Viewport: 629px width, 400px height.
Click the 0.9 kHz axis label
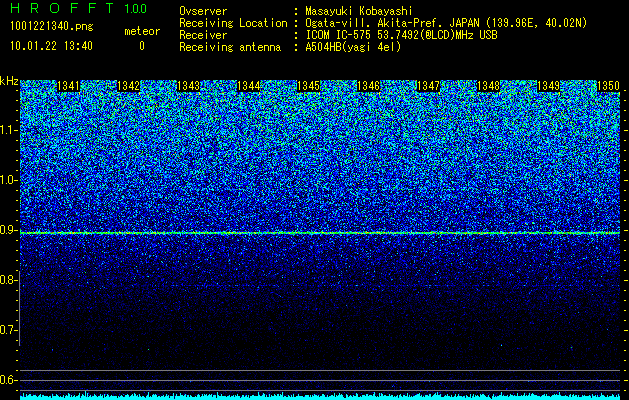coord(8,230)
